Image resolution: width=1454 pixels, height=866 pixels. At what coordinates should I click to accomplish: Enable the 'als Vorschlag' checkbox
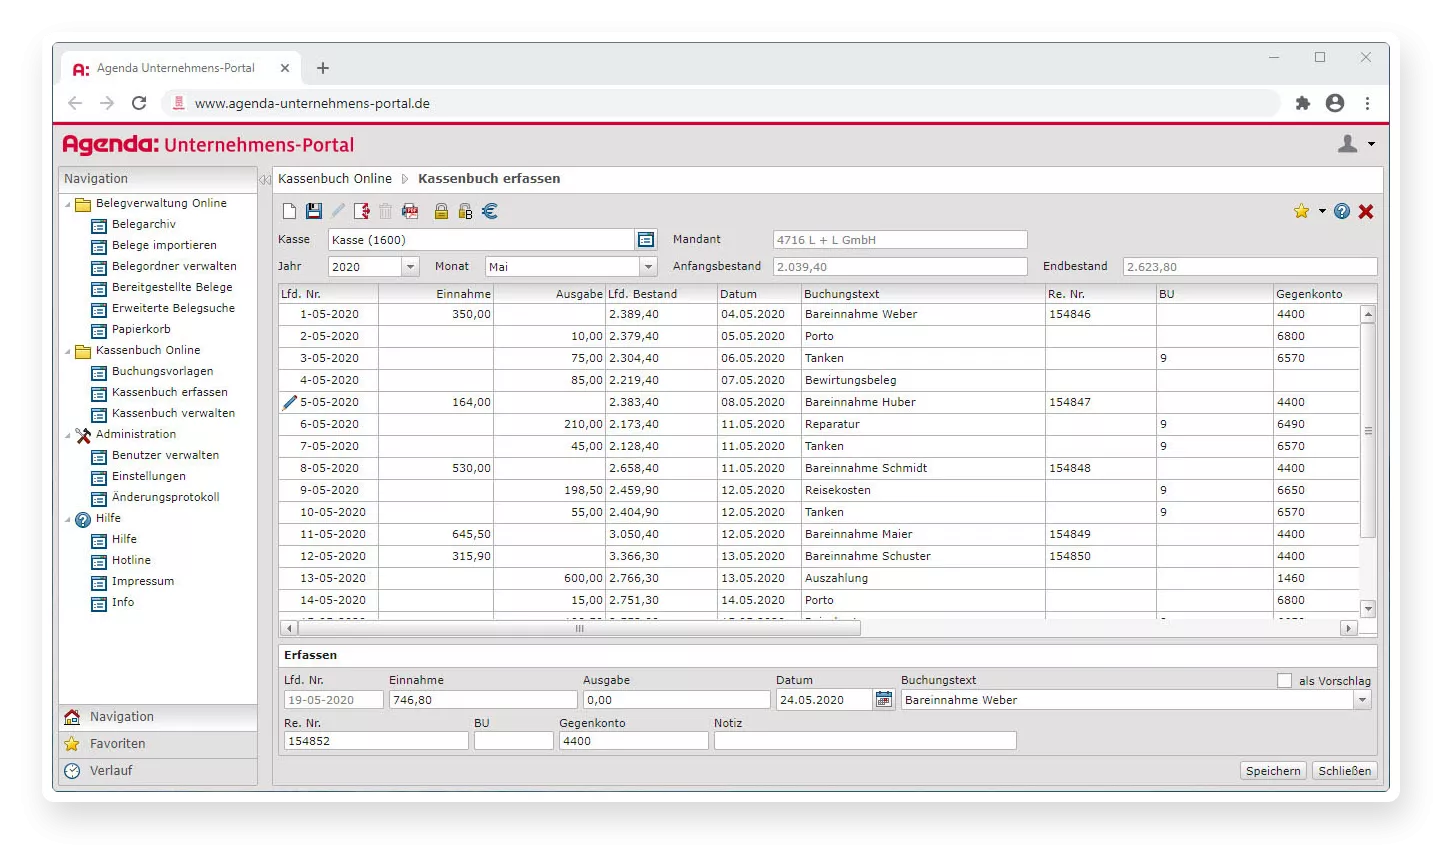[x=1285, y=681]
